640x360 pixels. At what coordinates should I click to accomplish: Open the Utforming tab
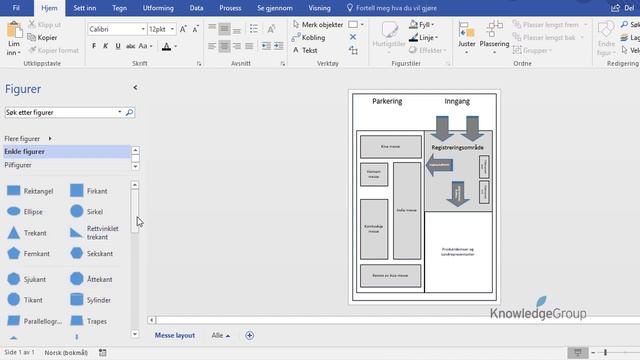158,8
